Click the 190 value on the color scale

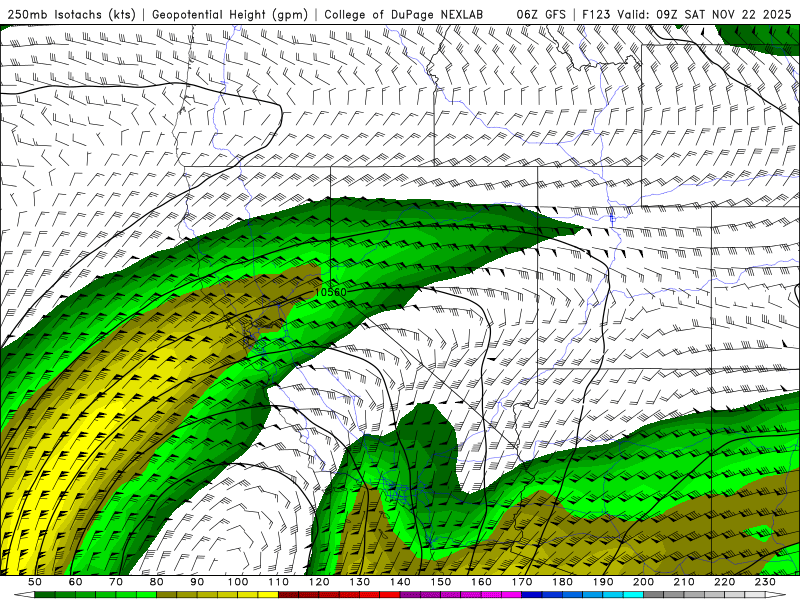603,582
